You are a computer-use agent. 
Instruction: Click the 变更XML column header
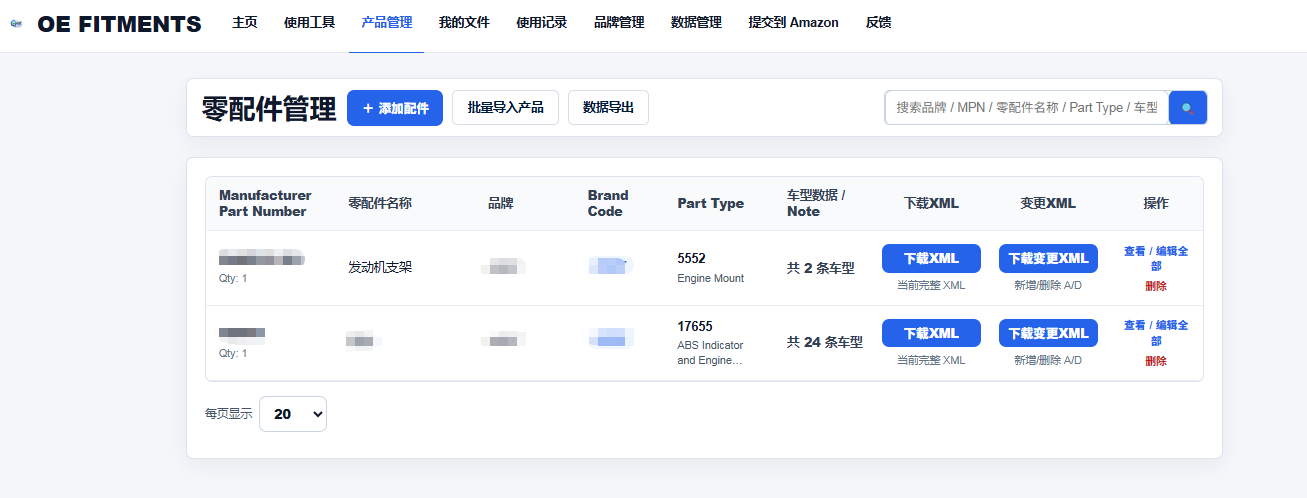(x=1048, y=203)
